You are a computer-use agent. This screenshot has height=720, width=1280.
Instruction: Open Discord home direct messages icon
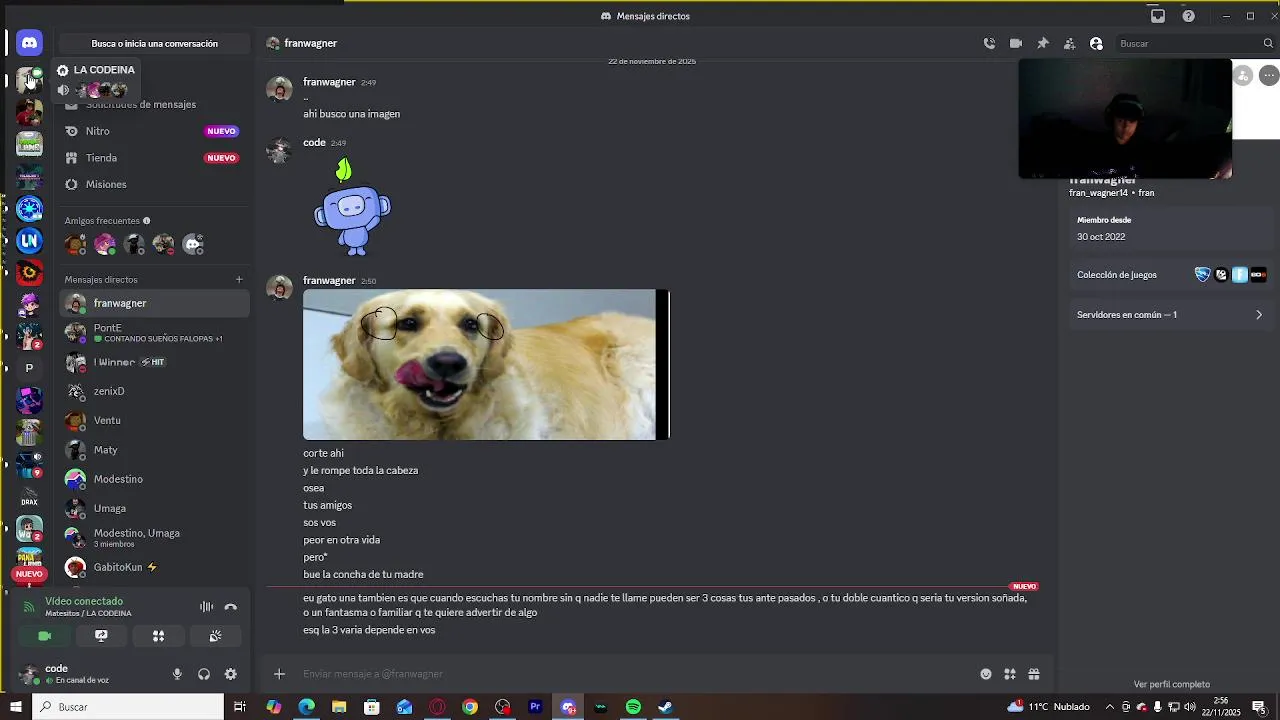[29, 43]
